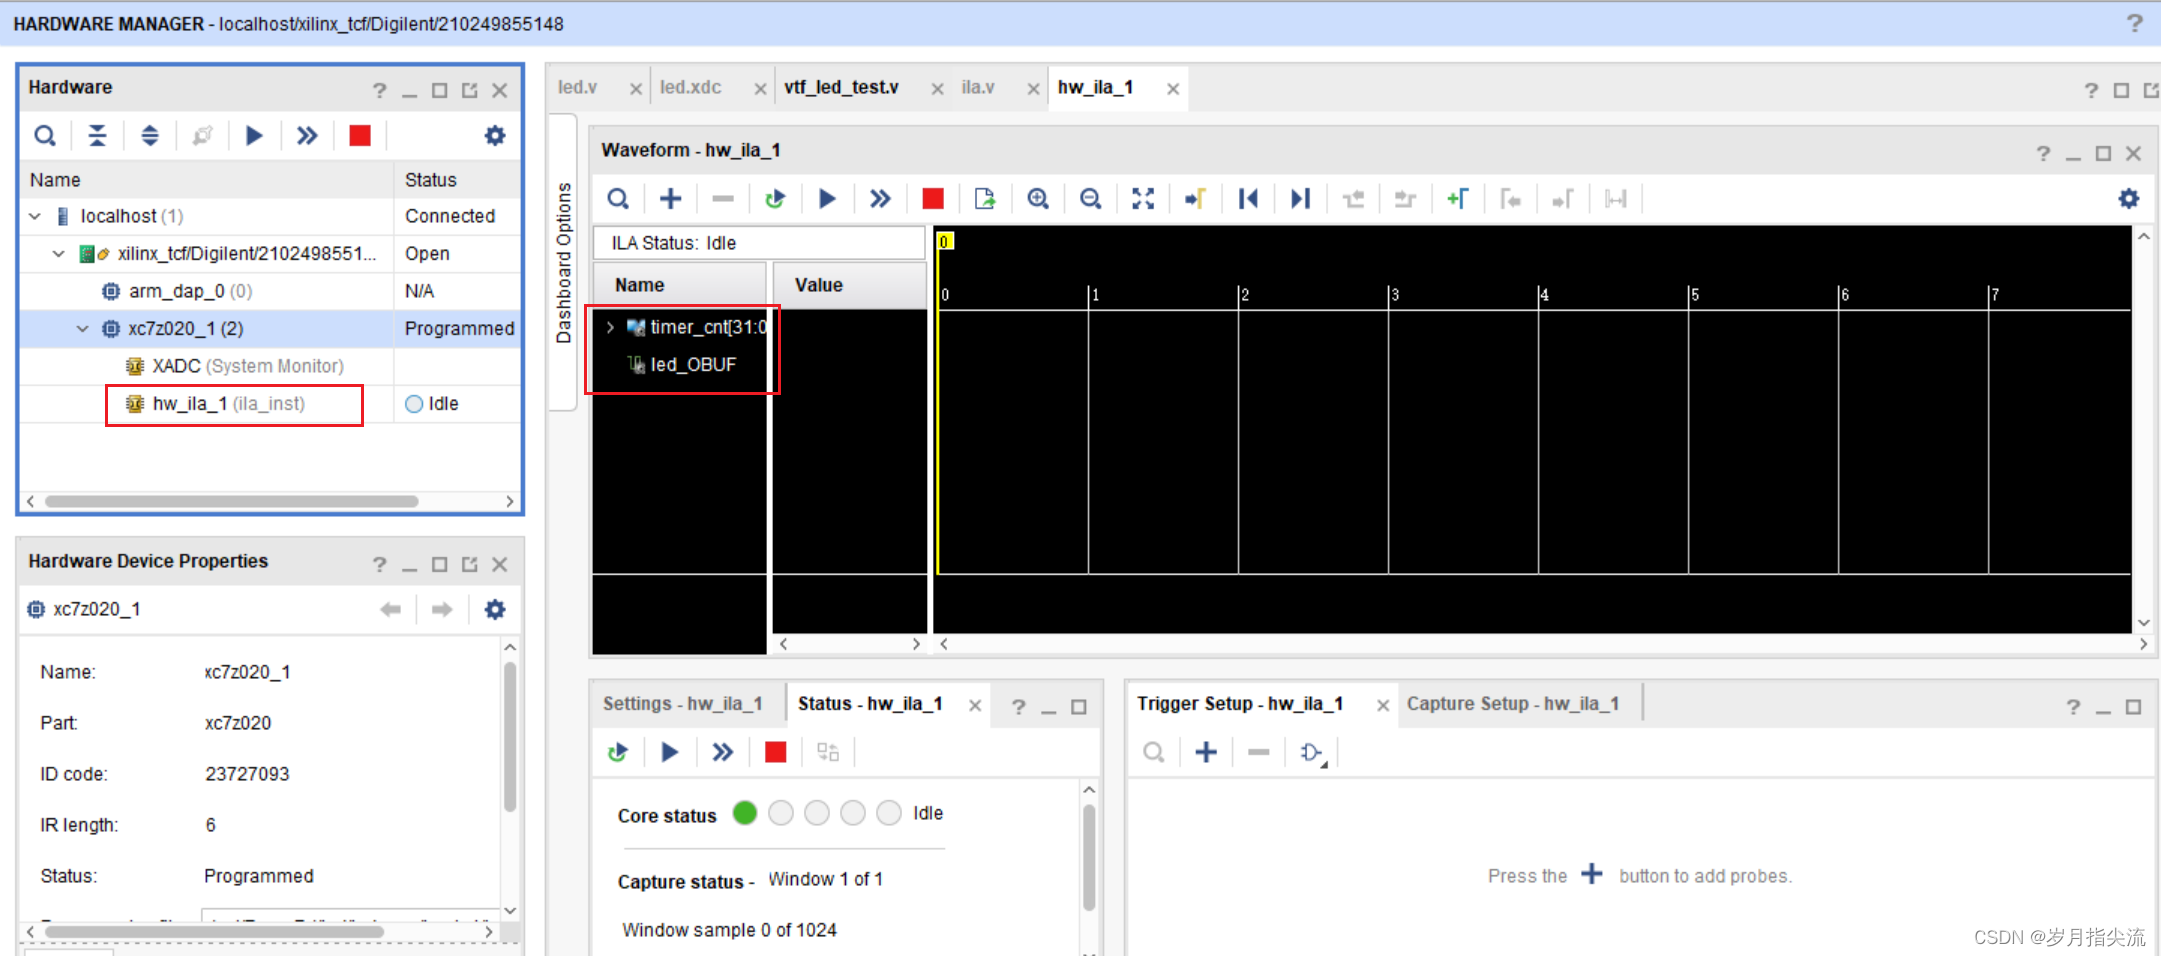Add probe in Trigger Setup toolbar
The height and width of the screenshot is (956, 2161).
pyautogui.click(x=1206, y=752)
